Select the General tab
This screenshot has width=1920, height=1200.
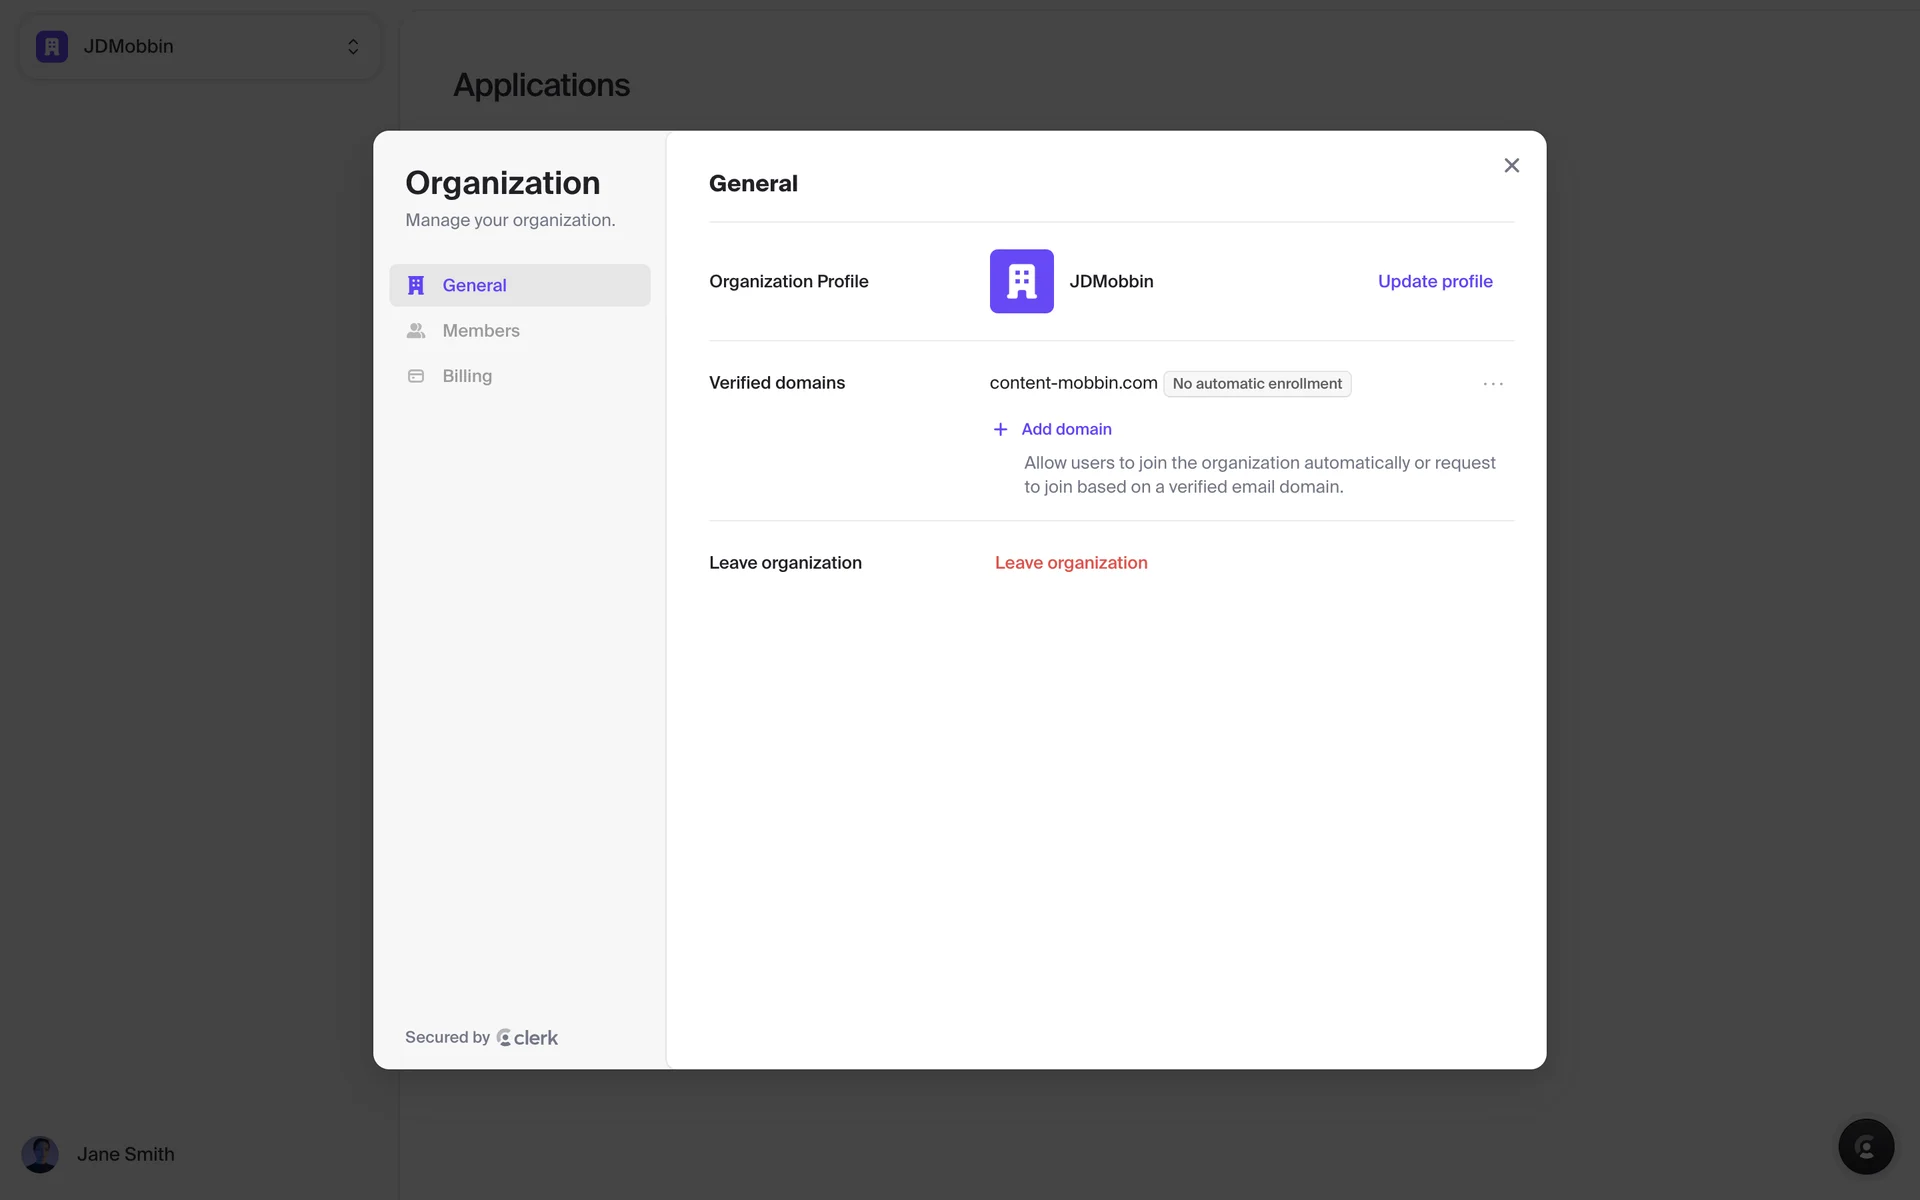point(475,285)
